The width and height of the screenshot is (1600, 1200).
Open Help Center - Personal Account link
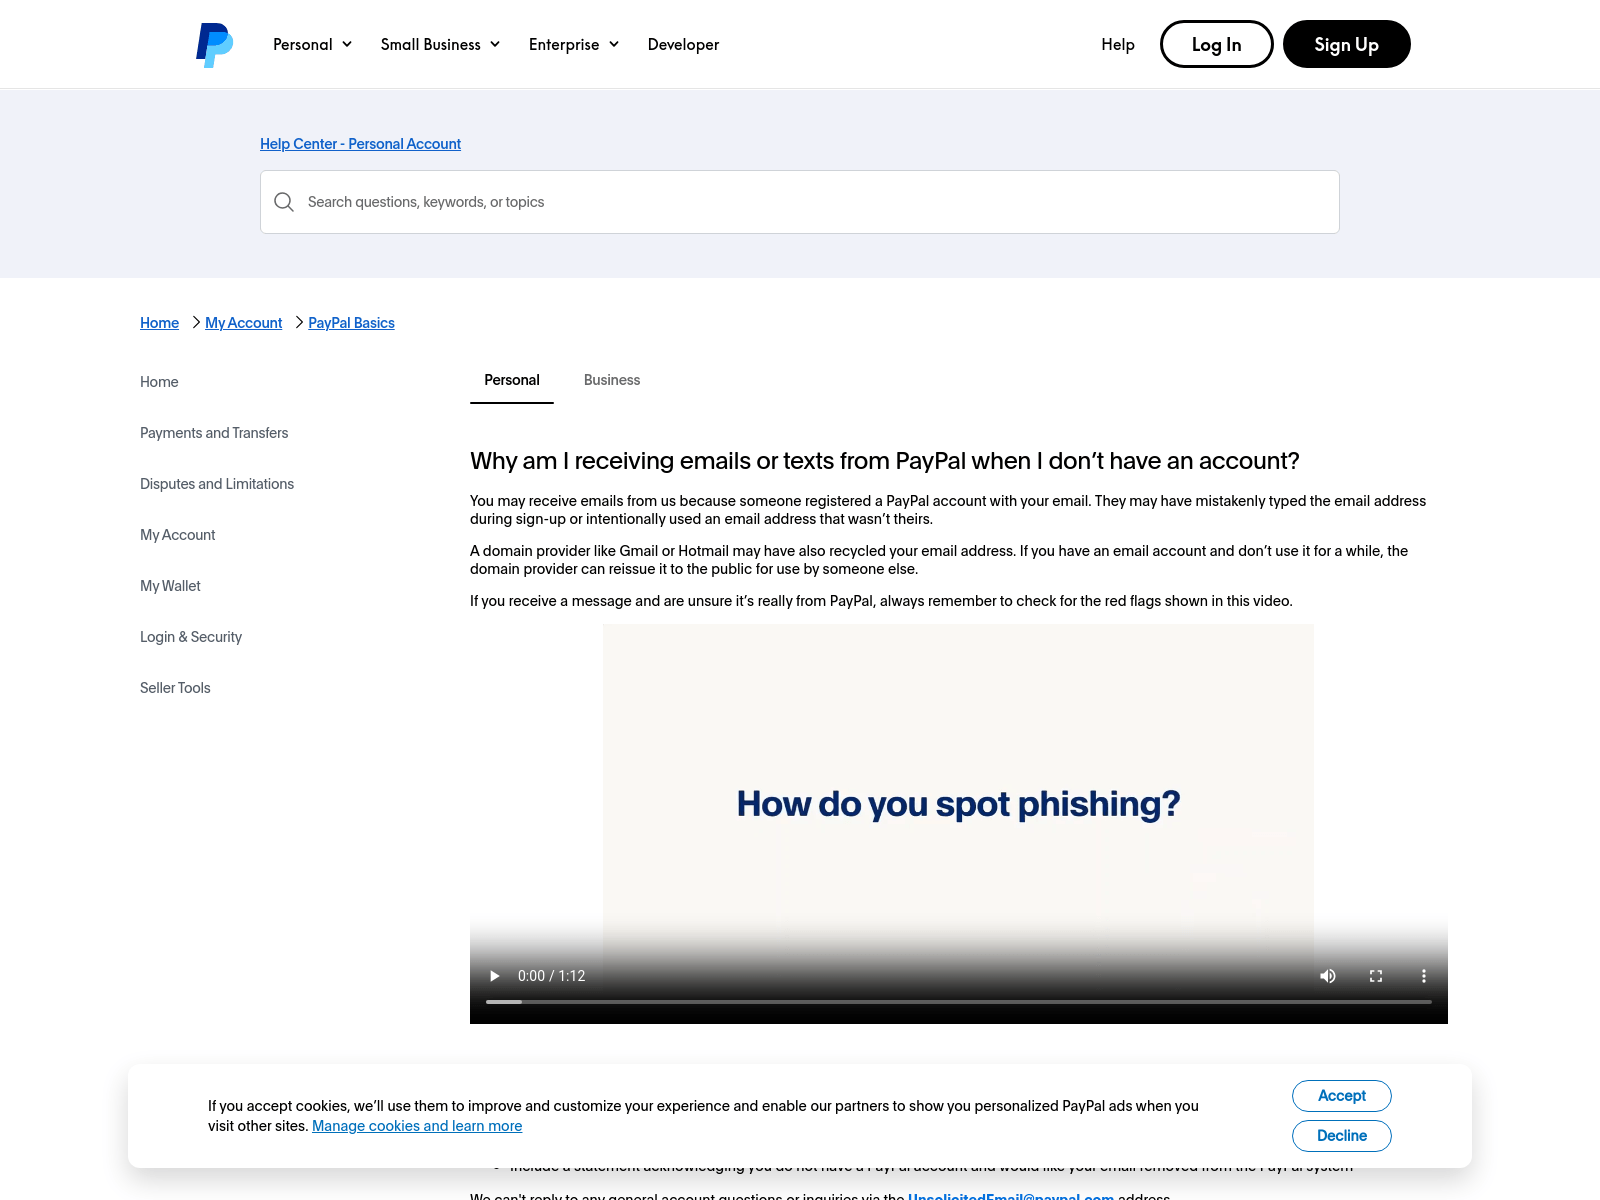tap(360, 144)
